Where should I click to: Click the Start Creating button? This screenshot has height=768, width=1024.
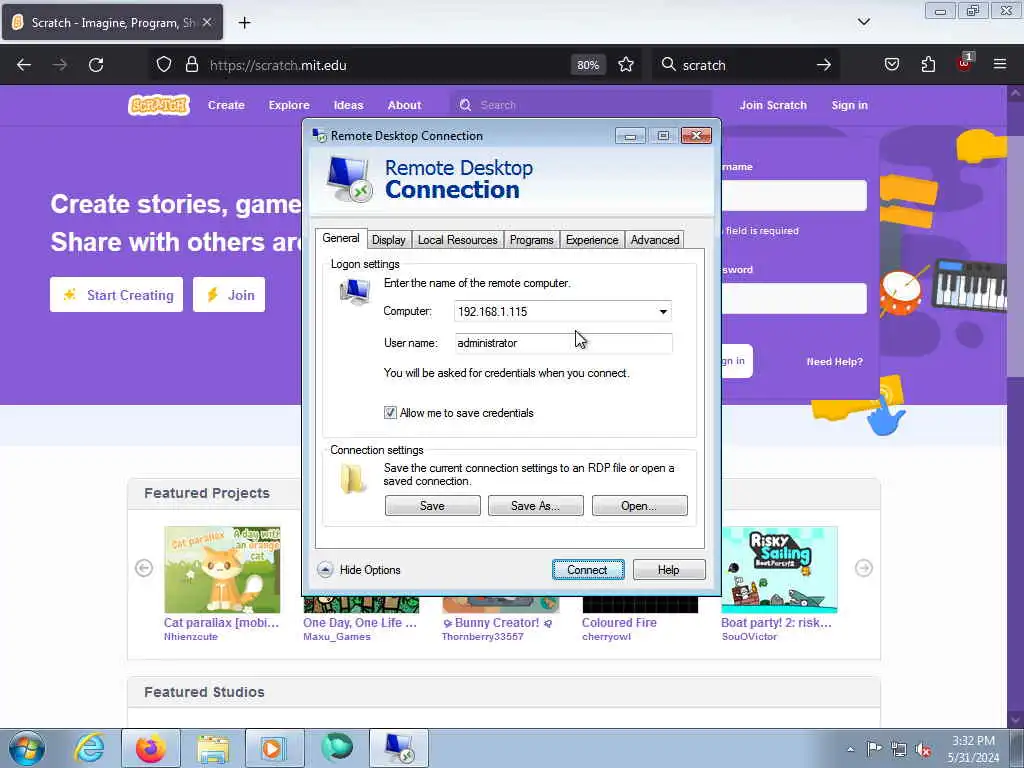116,295
